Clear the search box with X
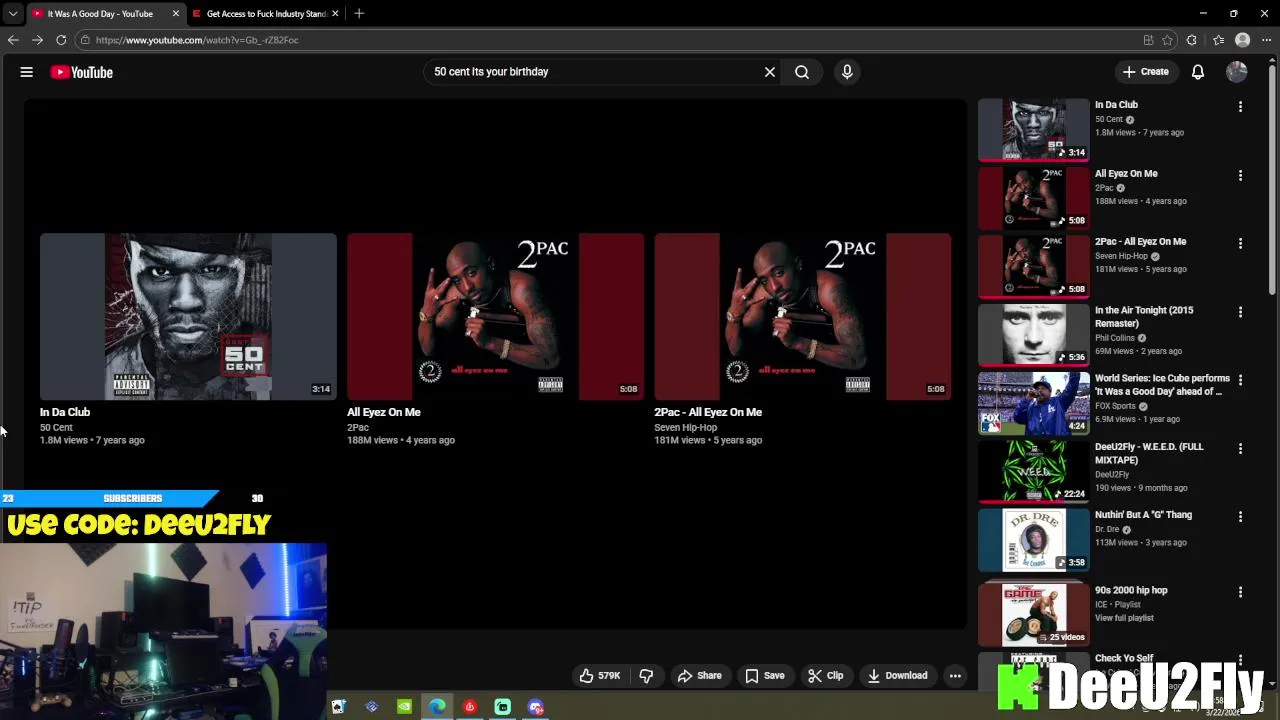1280x720 pixels. click(x=770, y=72)
